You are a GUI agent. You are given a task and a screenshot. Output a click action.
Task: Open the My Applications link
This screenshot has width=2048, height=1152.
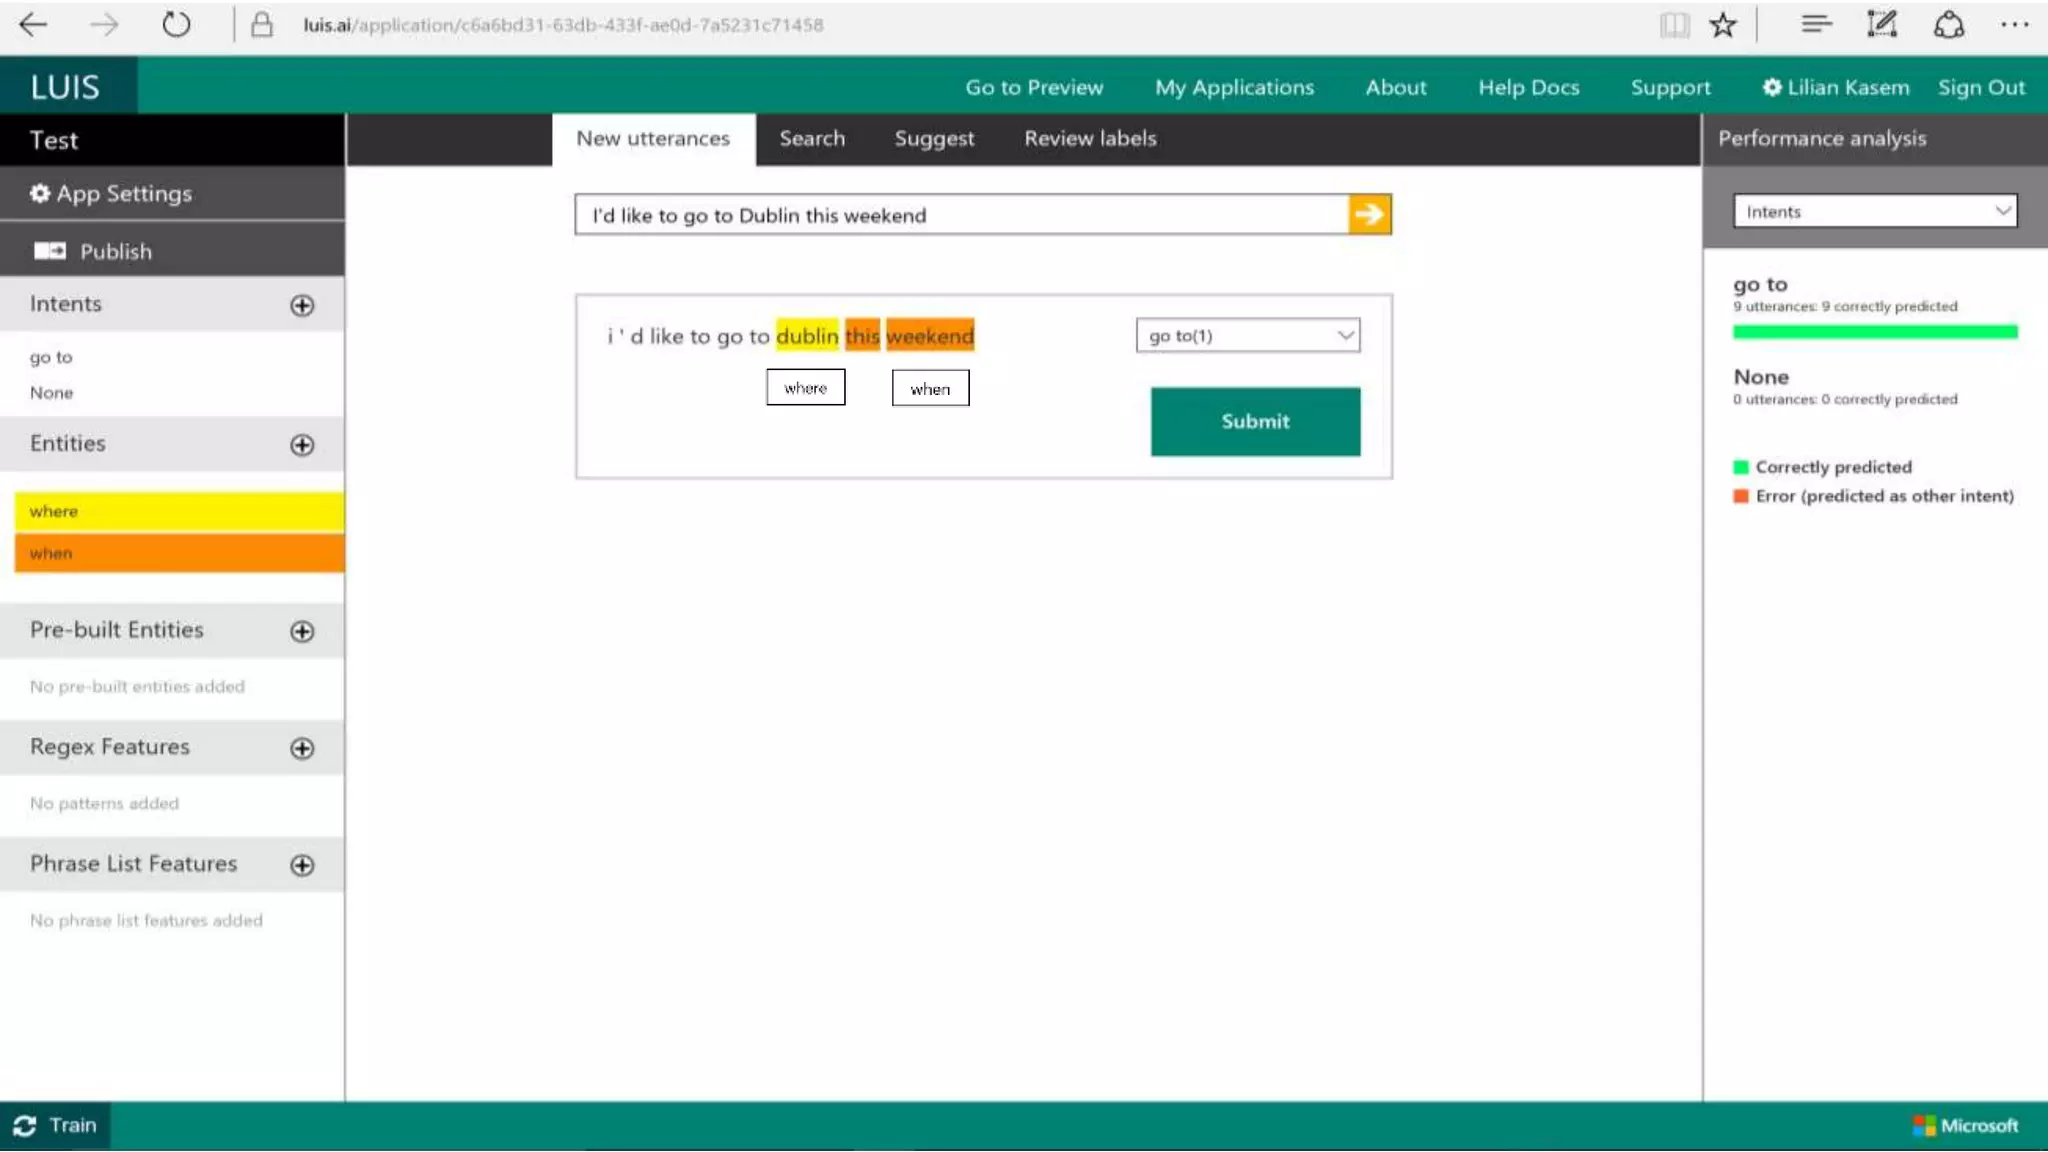tap(1233, 88)
